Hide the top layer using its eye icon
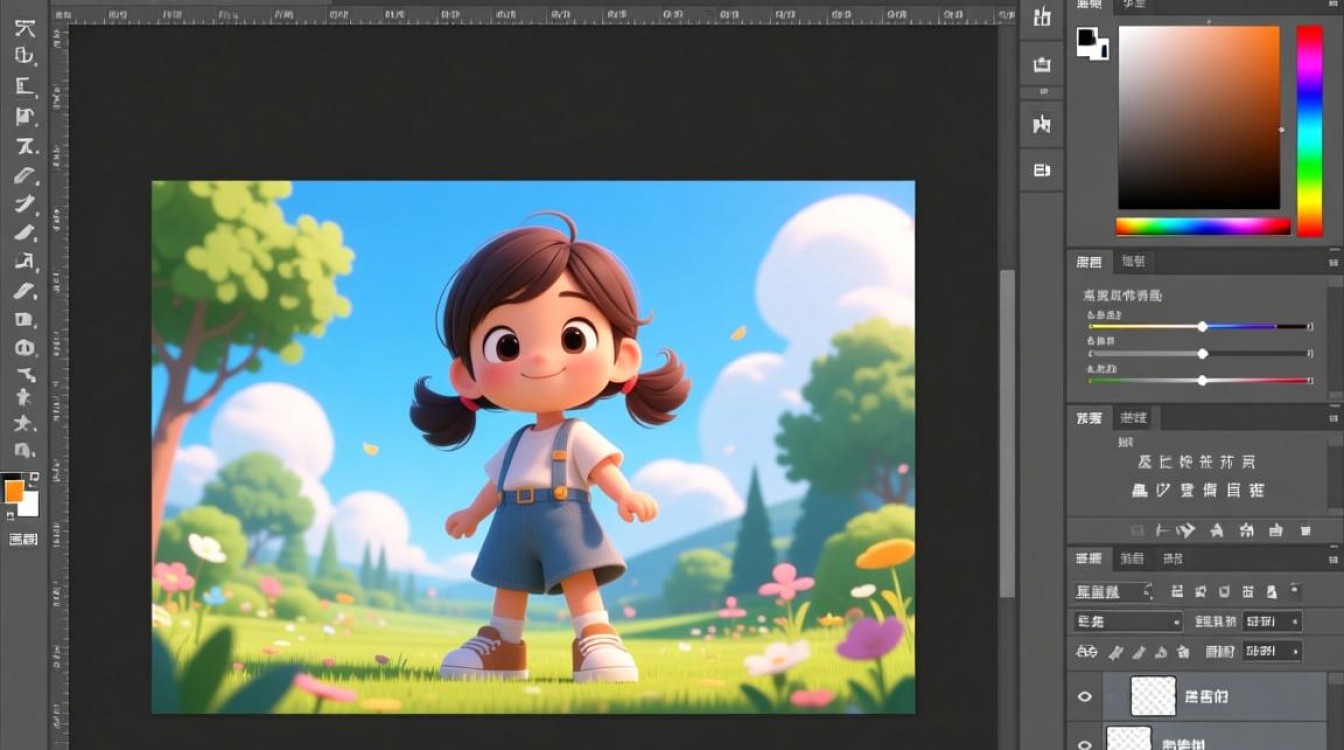Viewport: 1344px width, 750px height. 1085,697
